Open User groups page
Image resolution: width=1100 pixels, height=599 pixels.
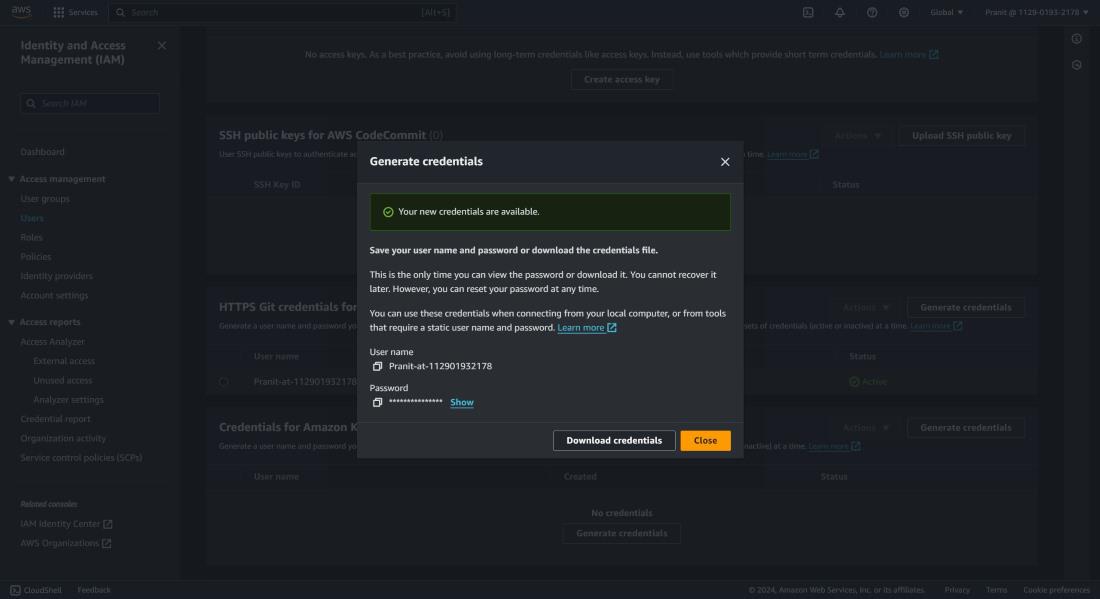[45, 198]
